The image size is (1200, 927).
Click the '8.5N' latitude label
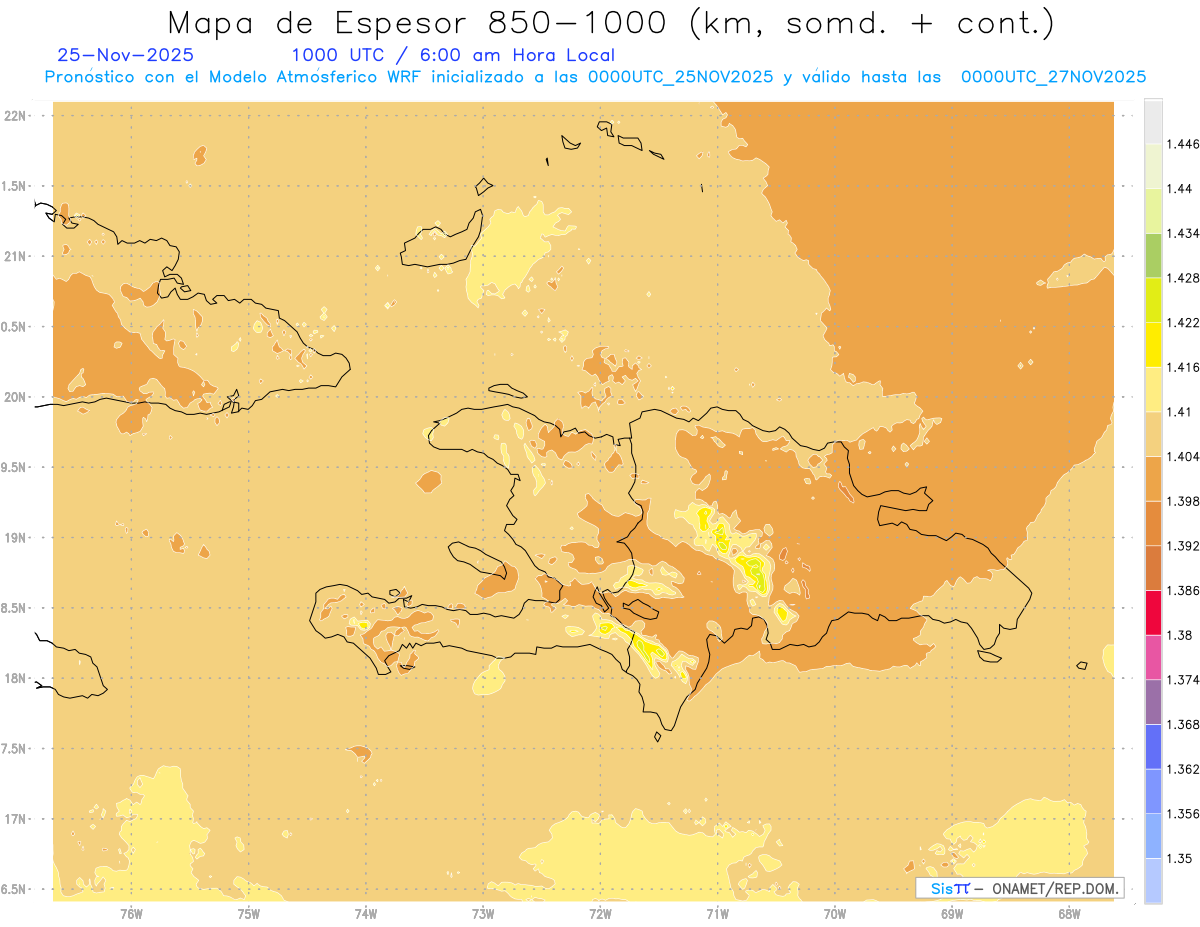15,608
